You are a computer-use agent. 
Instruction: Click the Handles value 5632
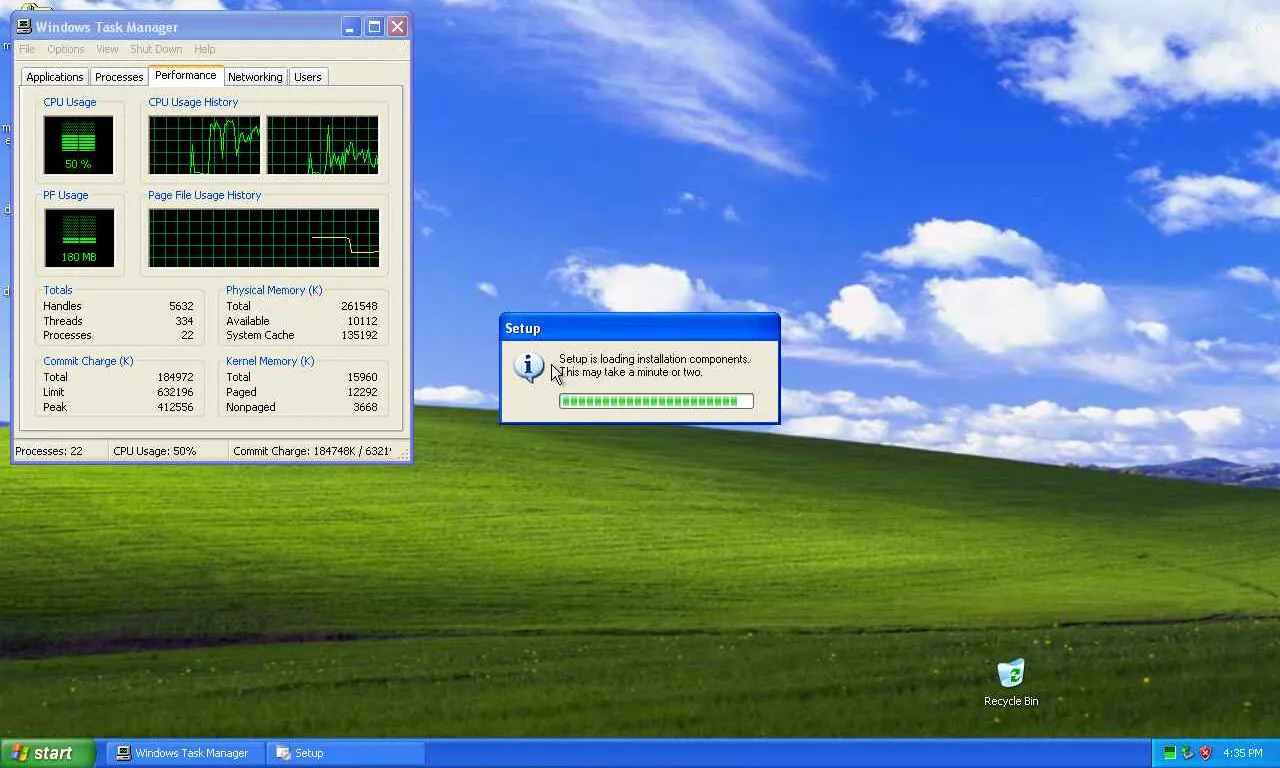181,306
